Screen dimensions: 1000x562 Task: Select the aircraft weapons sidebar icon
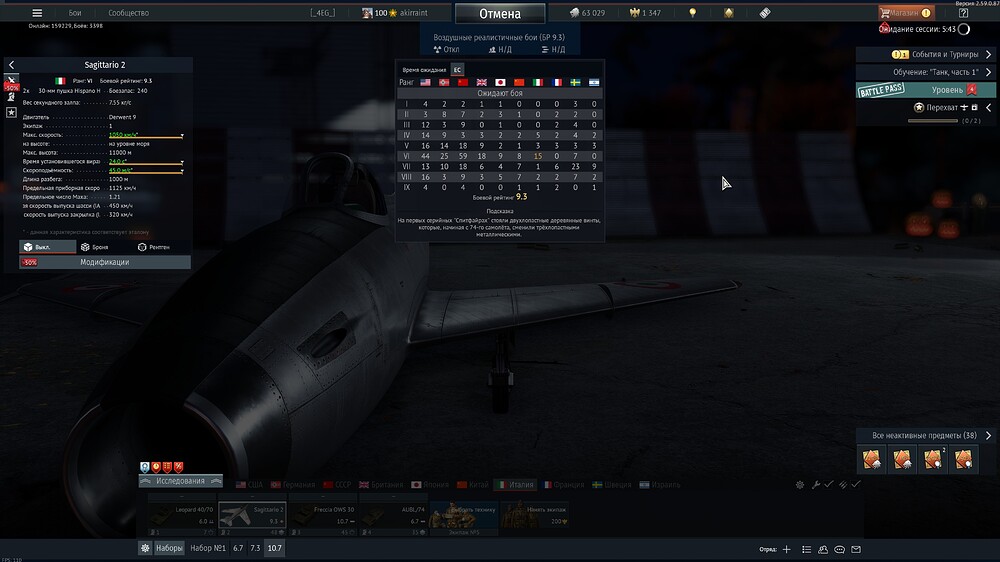point(11,81)
